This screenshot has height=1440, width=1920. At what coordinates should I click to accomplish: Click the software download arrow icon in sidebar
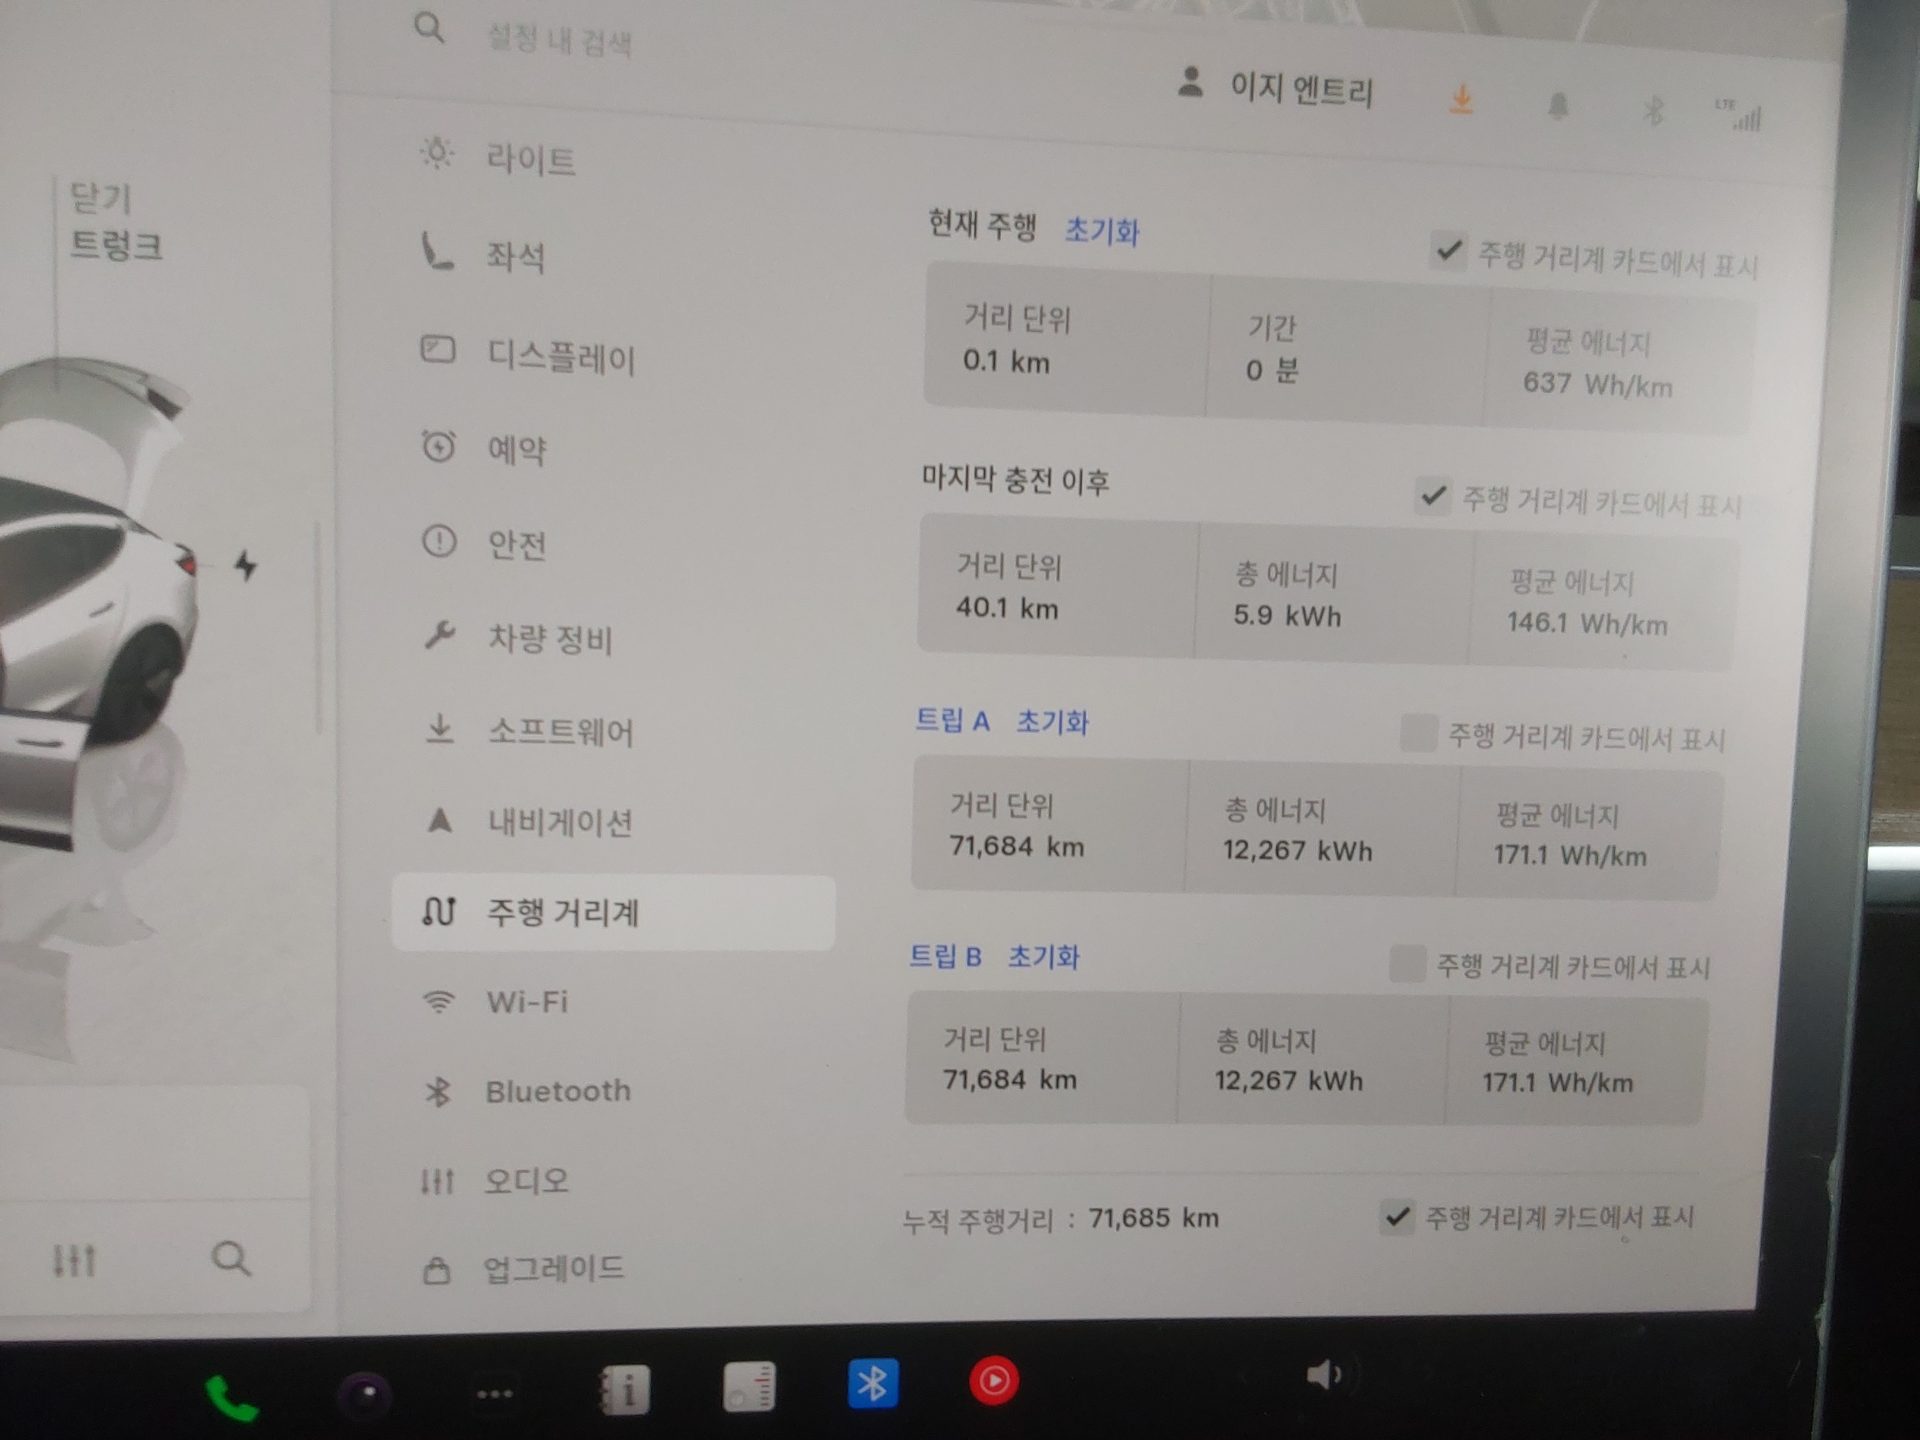point(439,729)
